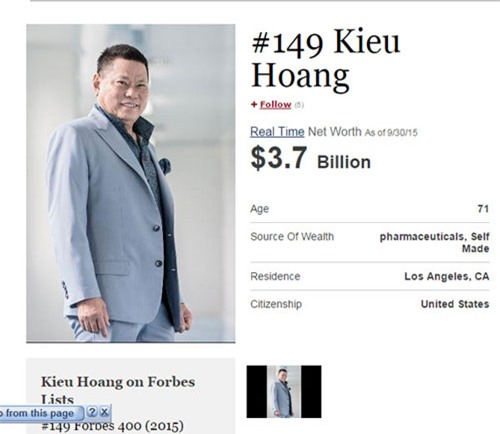Click the 'from this page' popup button
This screenshot has width=500, height=434.
[x=40, y=413]
